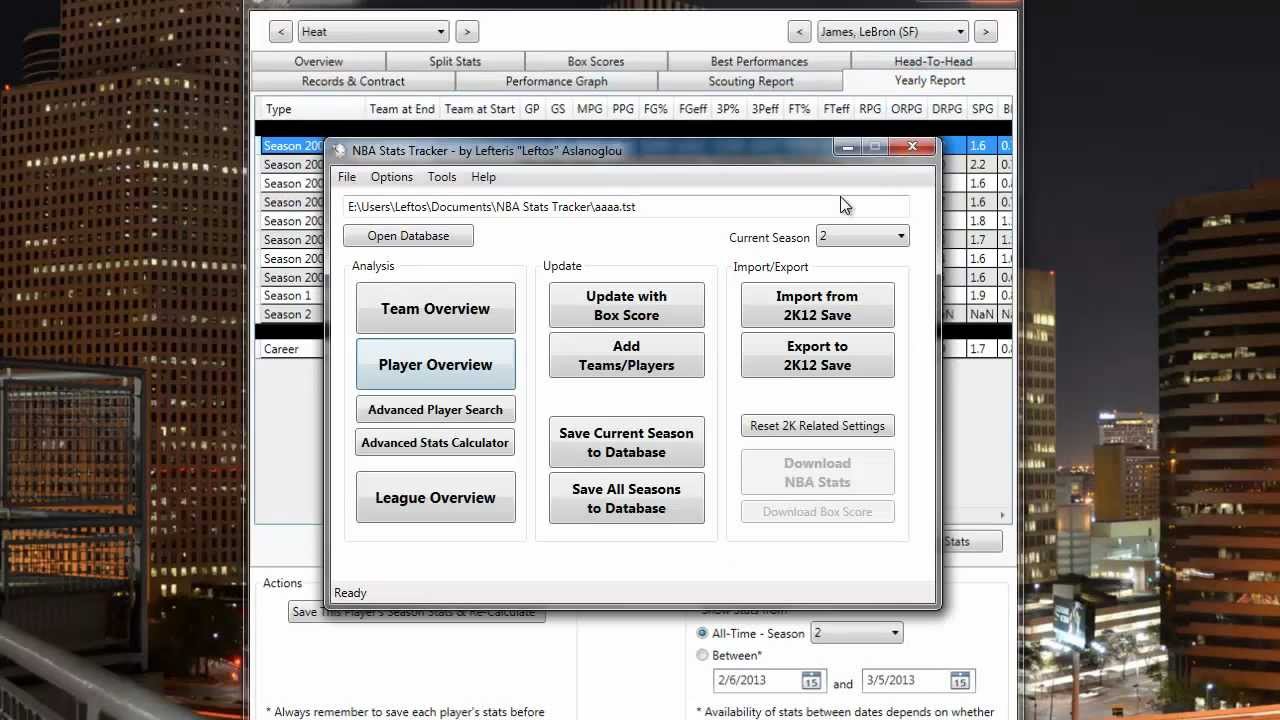Open Team Overview

point(436,308)
